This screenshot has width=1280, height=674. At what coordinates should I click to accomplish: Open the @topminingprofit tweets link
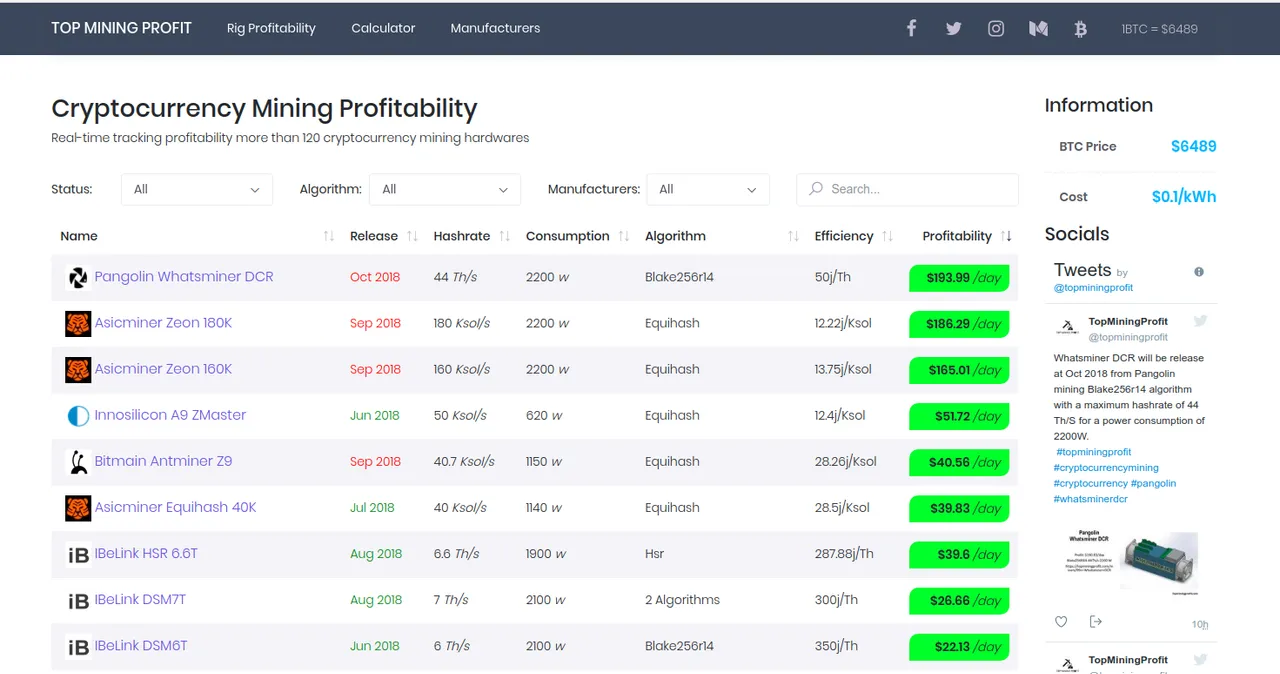pyautogui.click(x=1093, y=288)
